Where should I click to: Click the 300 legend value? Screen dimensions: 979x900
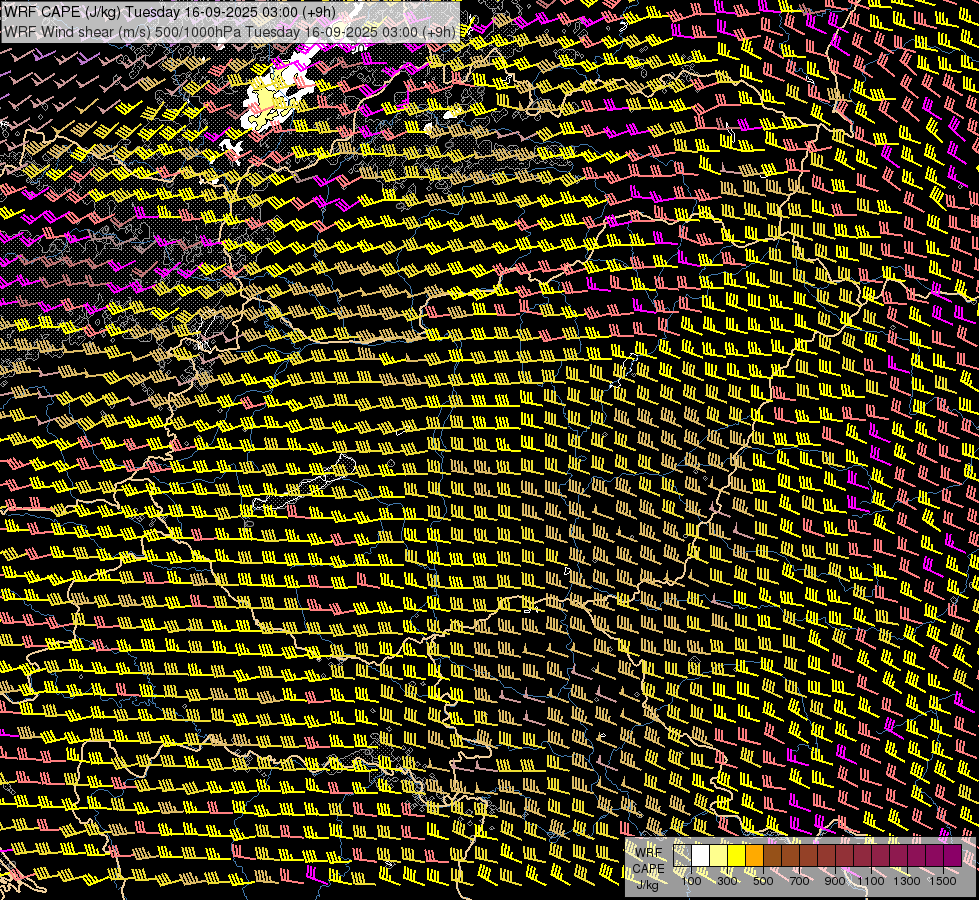tap(727, 881)
